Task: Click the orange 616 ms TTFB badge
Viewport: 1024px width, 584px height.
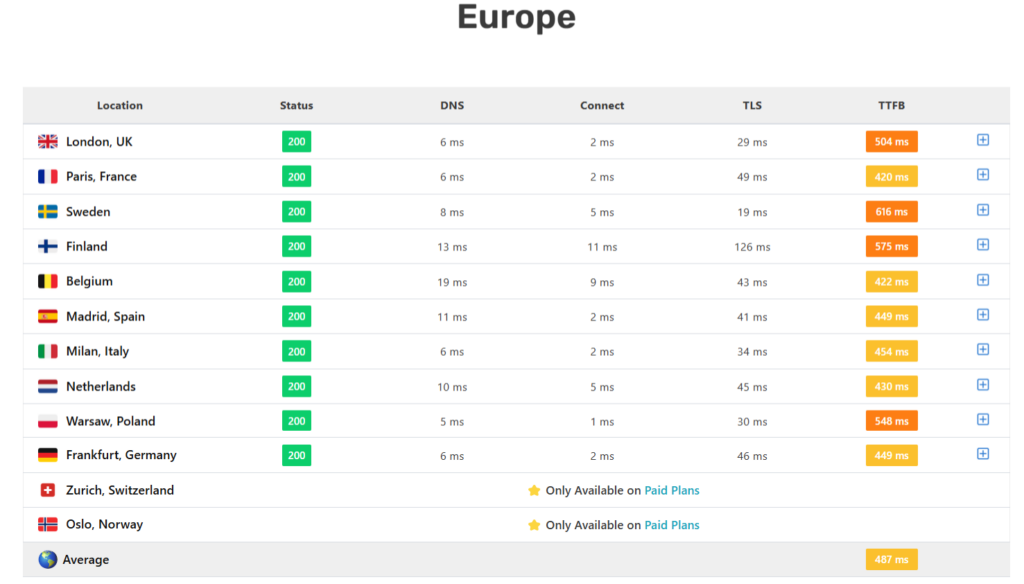Action: 891,211
